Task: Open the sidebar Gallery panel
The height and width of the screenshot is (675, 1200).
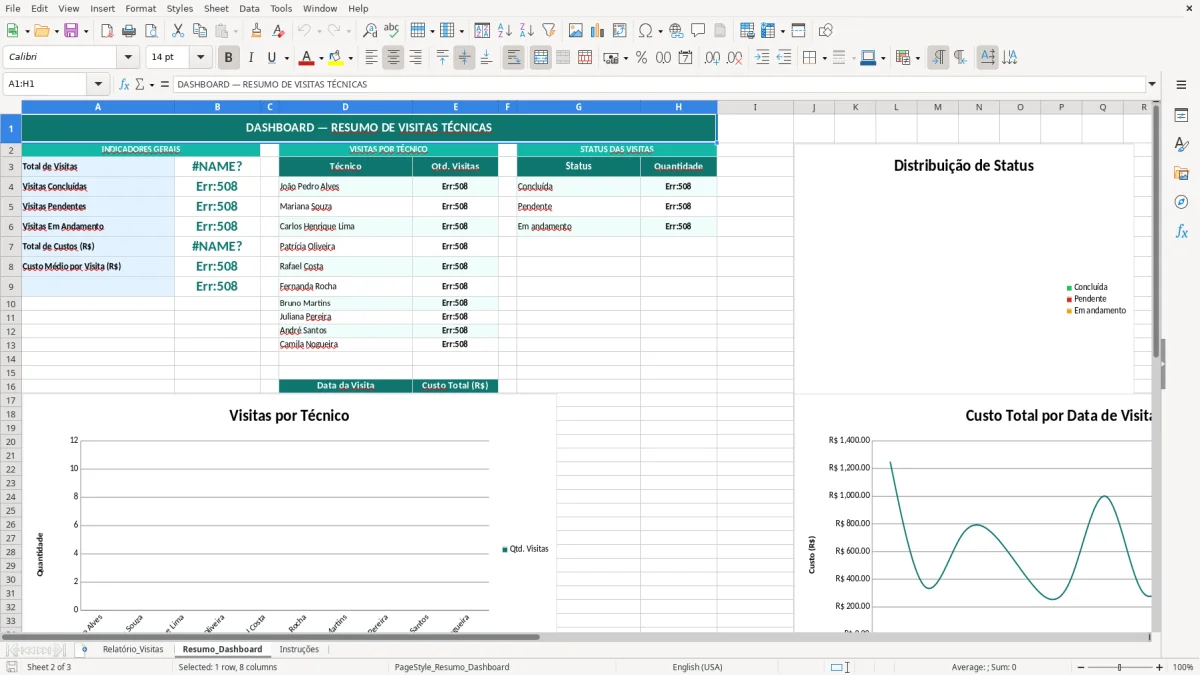Action: 1181,174
